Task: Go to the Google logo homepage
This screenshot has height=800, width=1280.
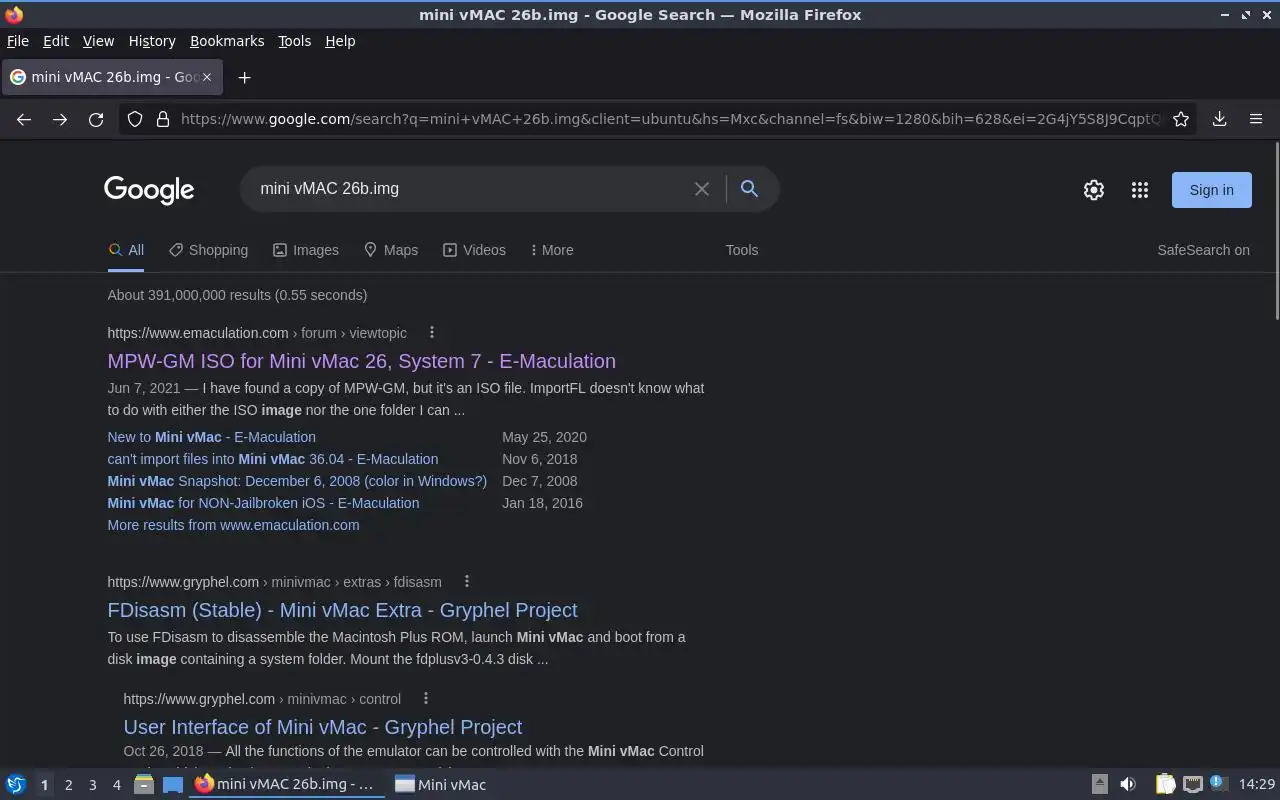Action: (149, 190)
